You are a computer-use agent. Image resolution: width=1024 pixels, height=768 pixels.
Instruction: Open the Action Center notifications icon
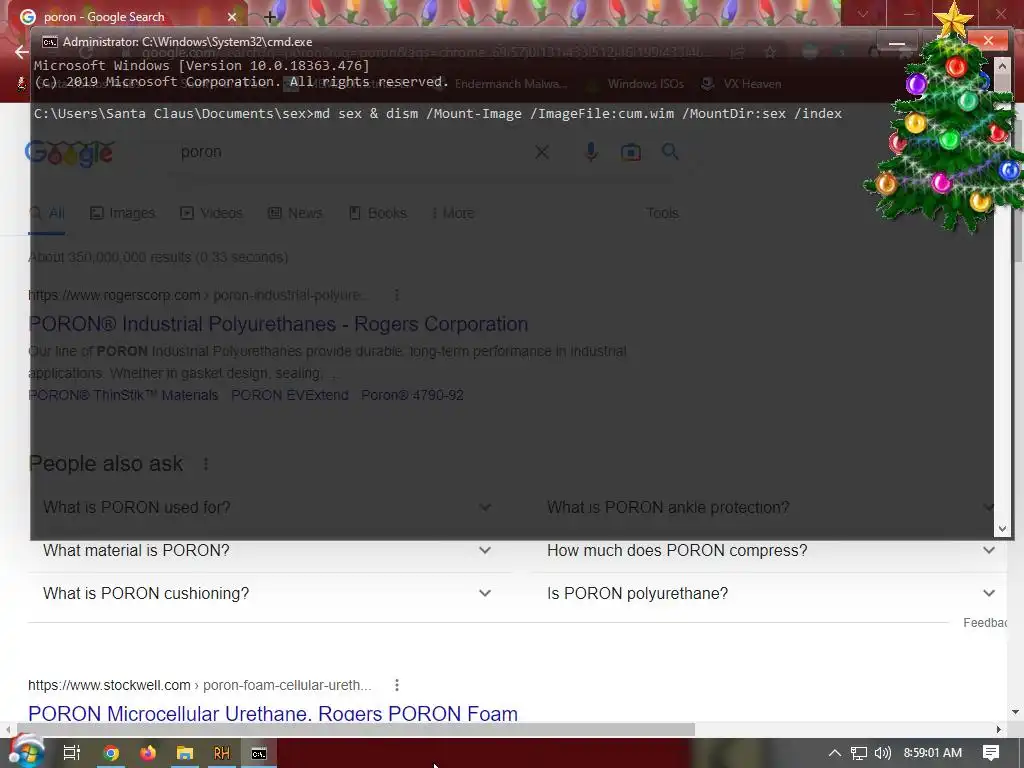tap(991, 753)
